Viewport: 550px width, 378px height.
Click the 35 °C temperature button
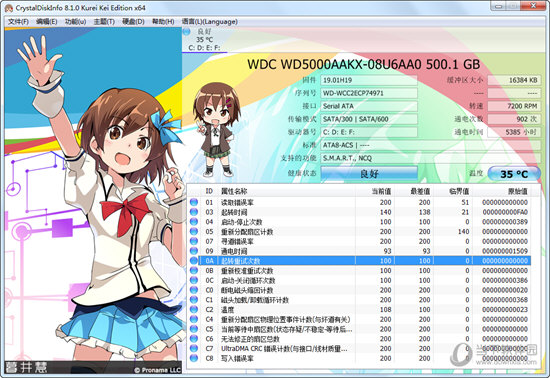click(514, 174)
